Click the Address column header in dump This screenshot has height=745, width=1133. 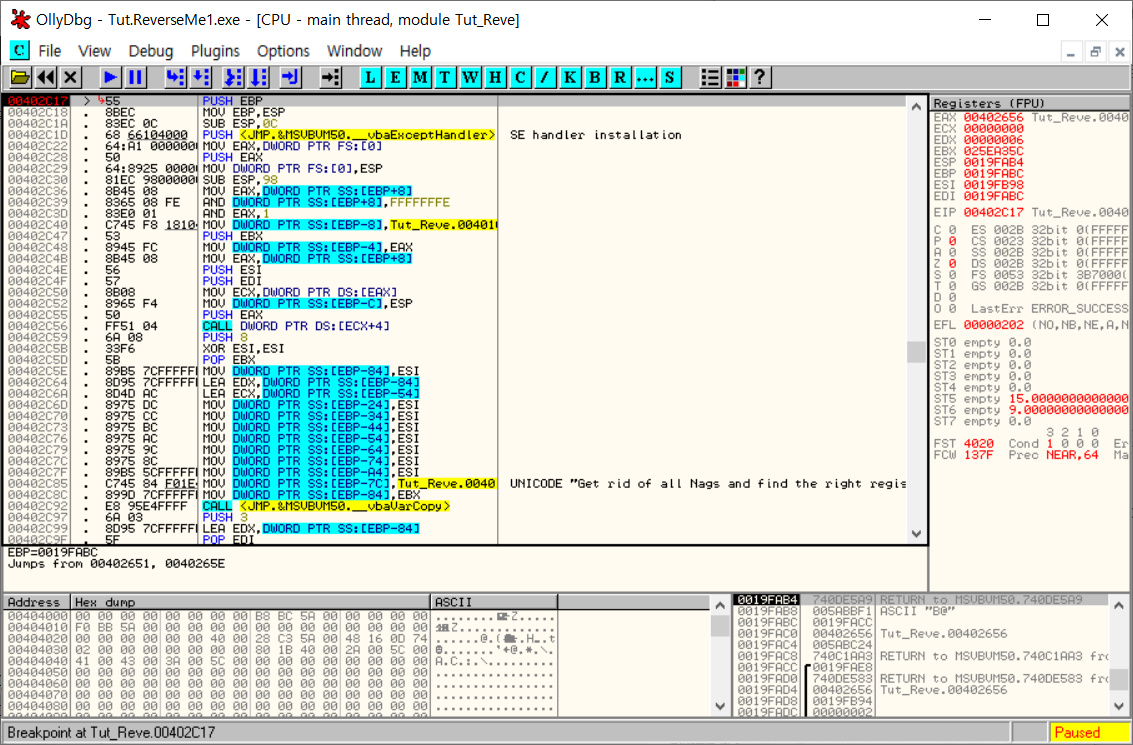click(x=37, y=602)
